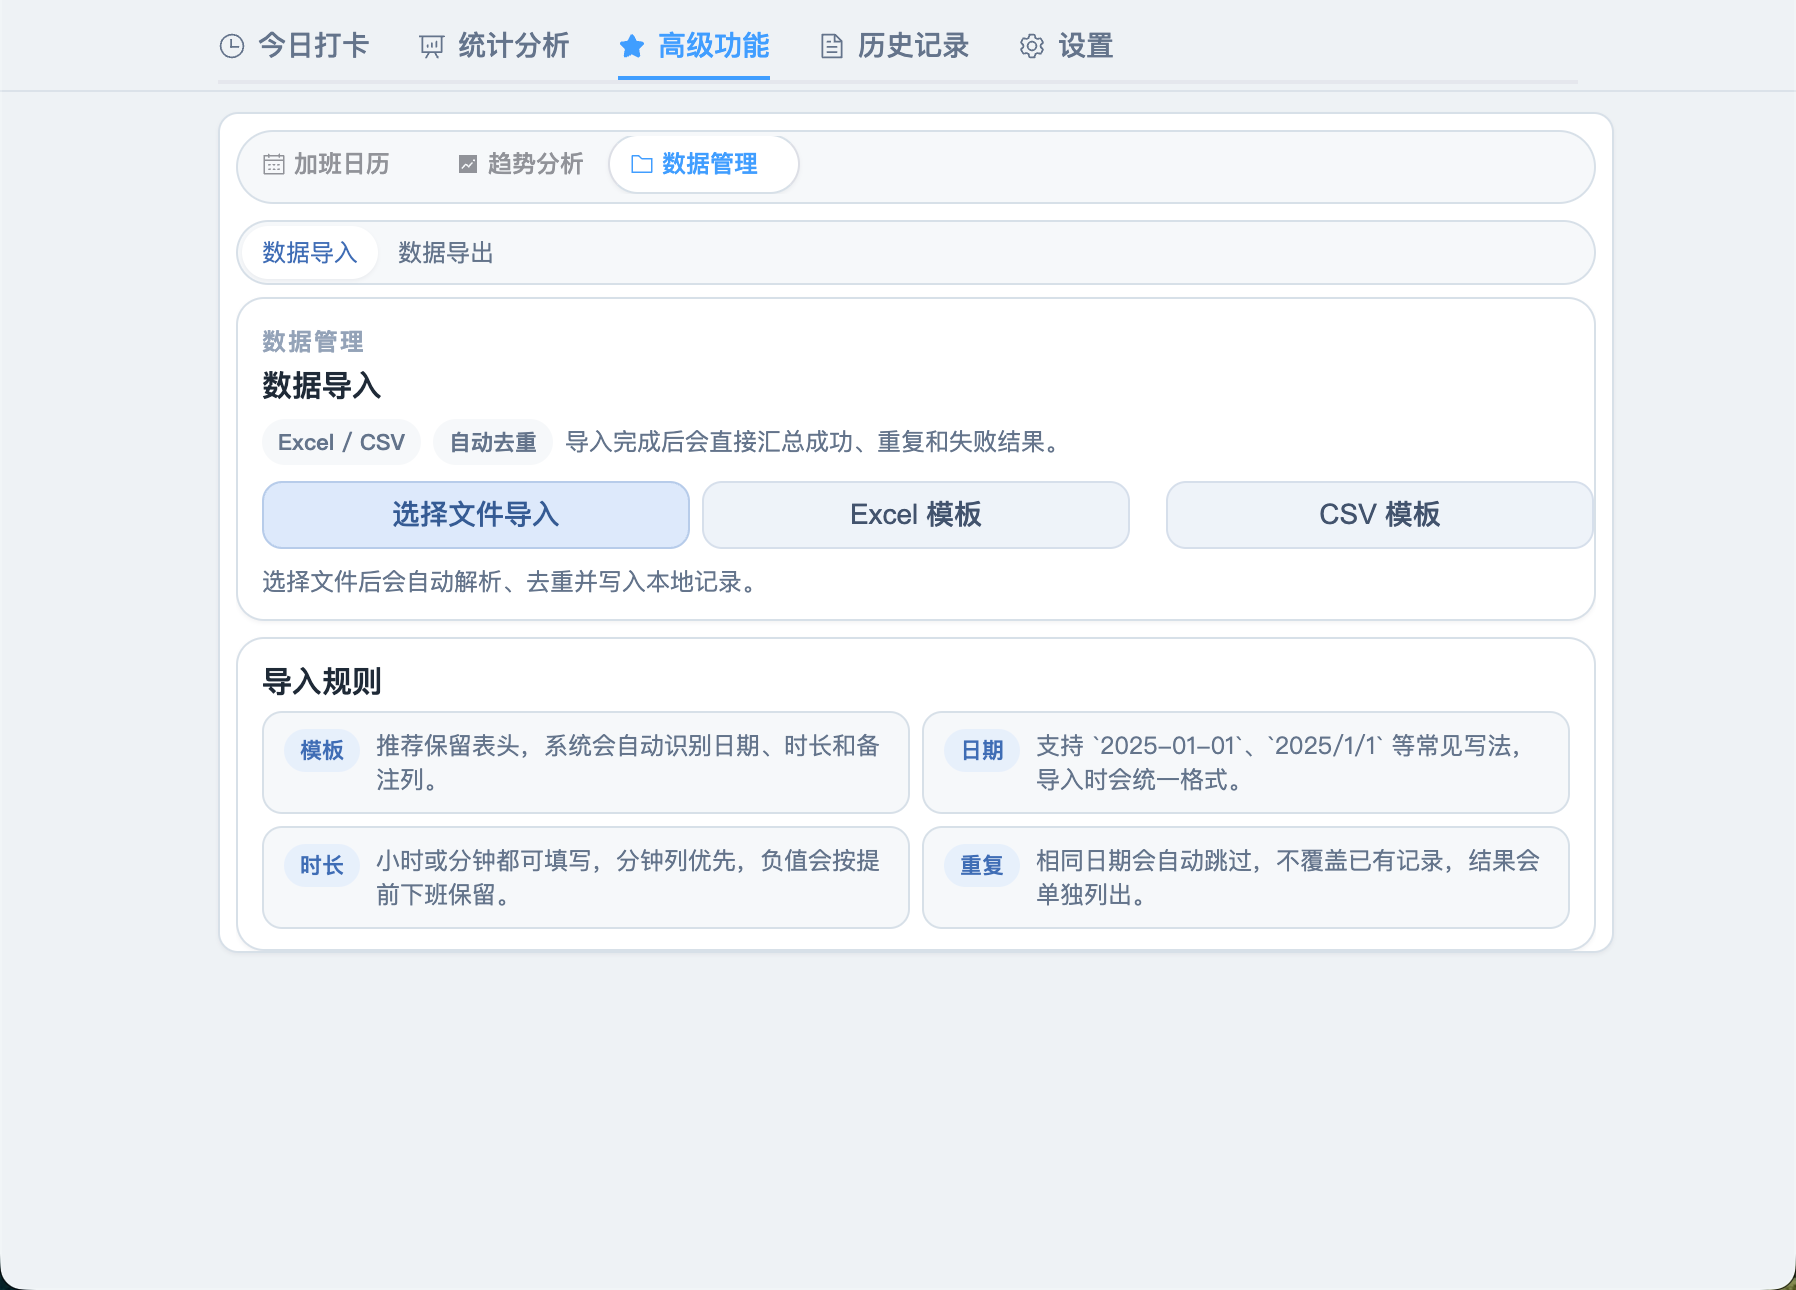Open 设置 via the gear icon
Image resolution: width=1796 pixels, height=1290 pixels.
[x=1032, y=46]
